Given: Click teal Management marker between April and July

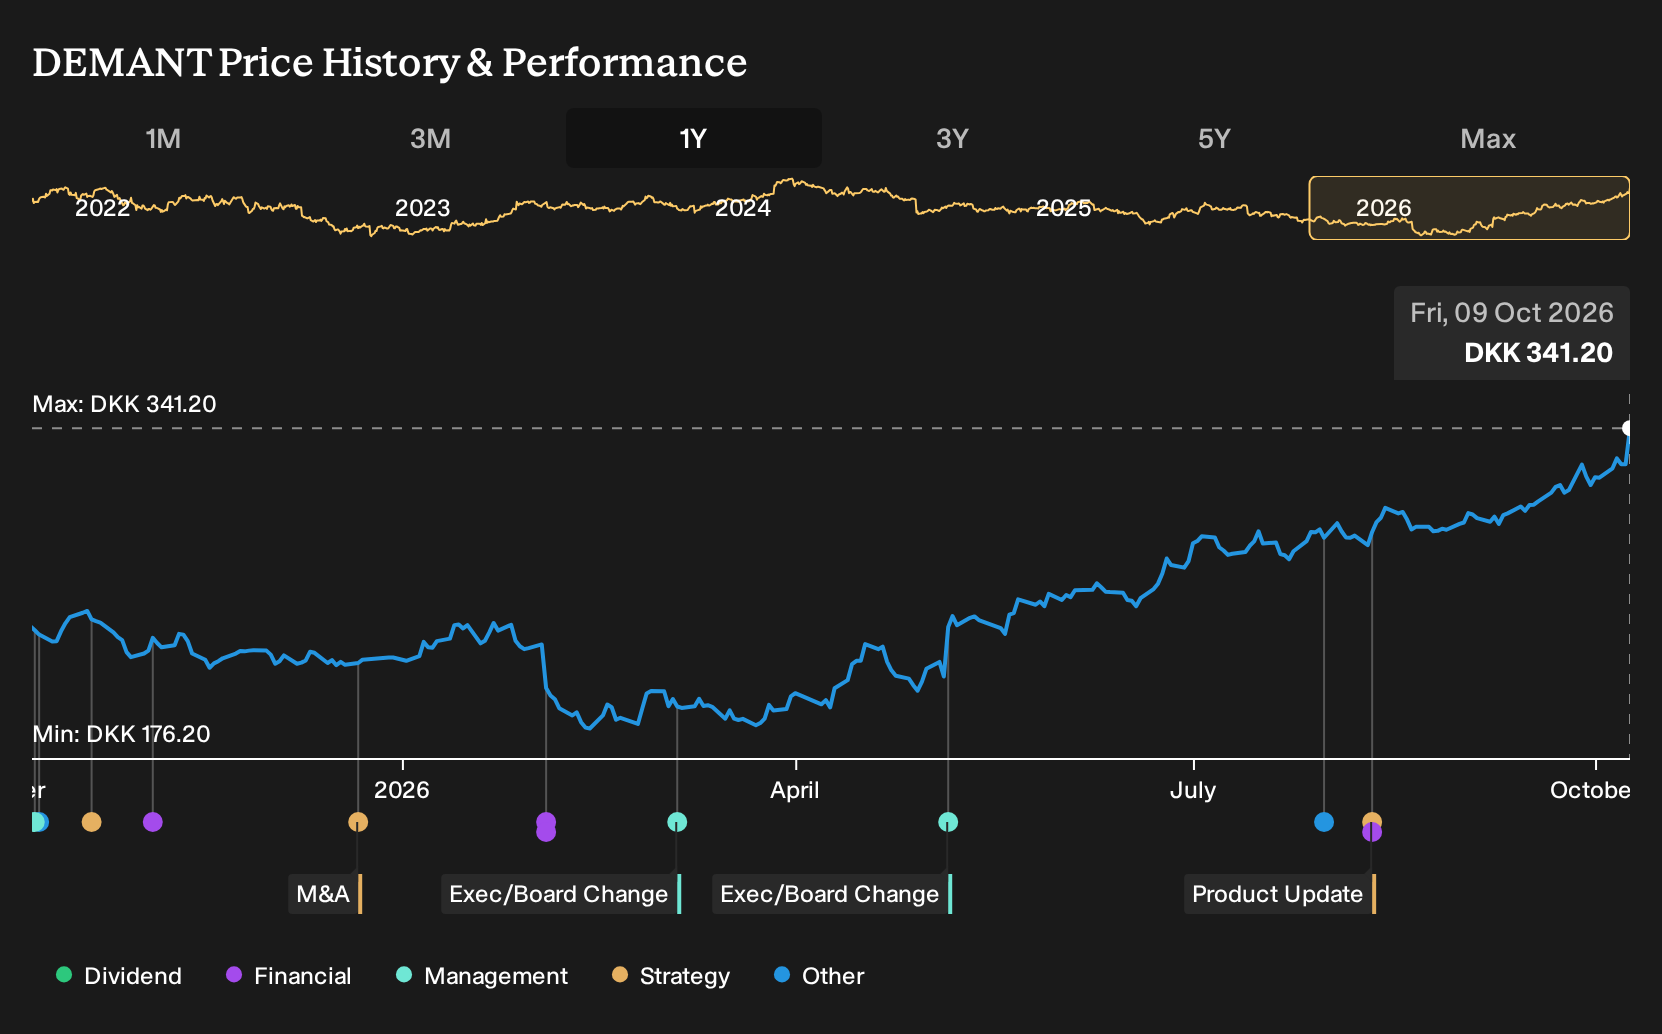Looking at the screenshot, I should coord(948,822).
